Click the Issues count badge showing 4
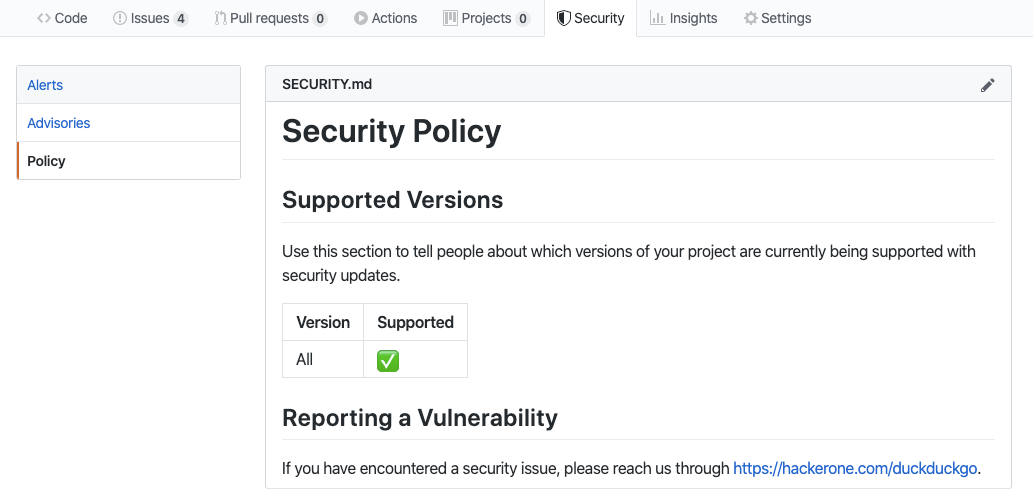 (x=181, y=18)
